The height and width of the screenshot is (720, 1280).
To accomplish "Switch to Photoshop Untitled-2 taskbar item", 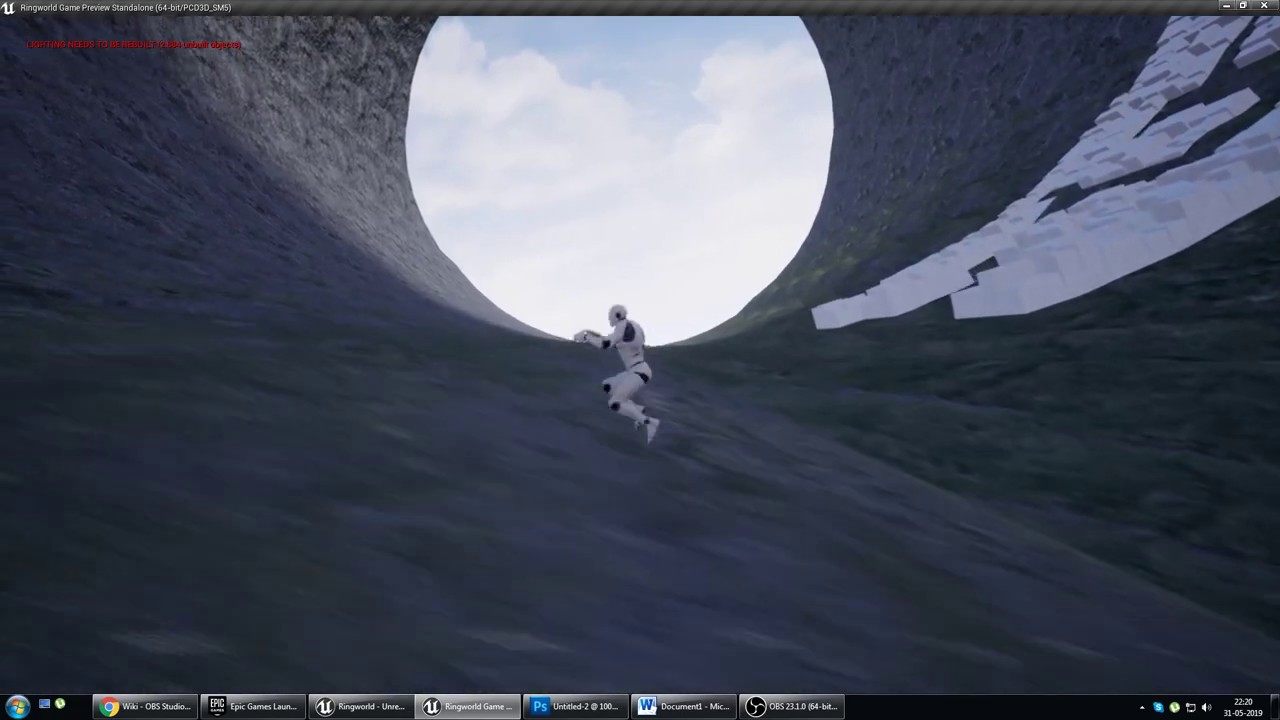I will [x=576, y=707].
